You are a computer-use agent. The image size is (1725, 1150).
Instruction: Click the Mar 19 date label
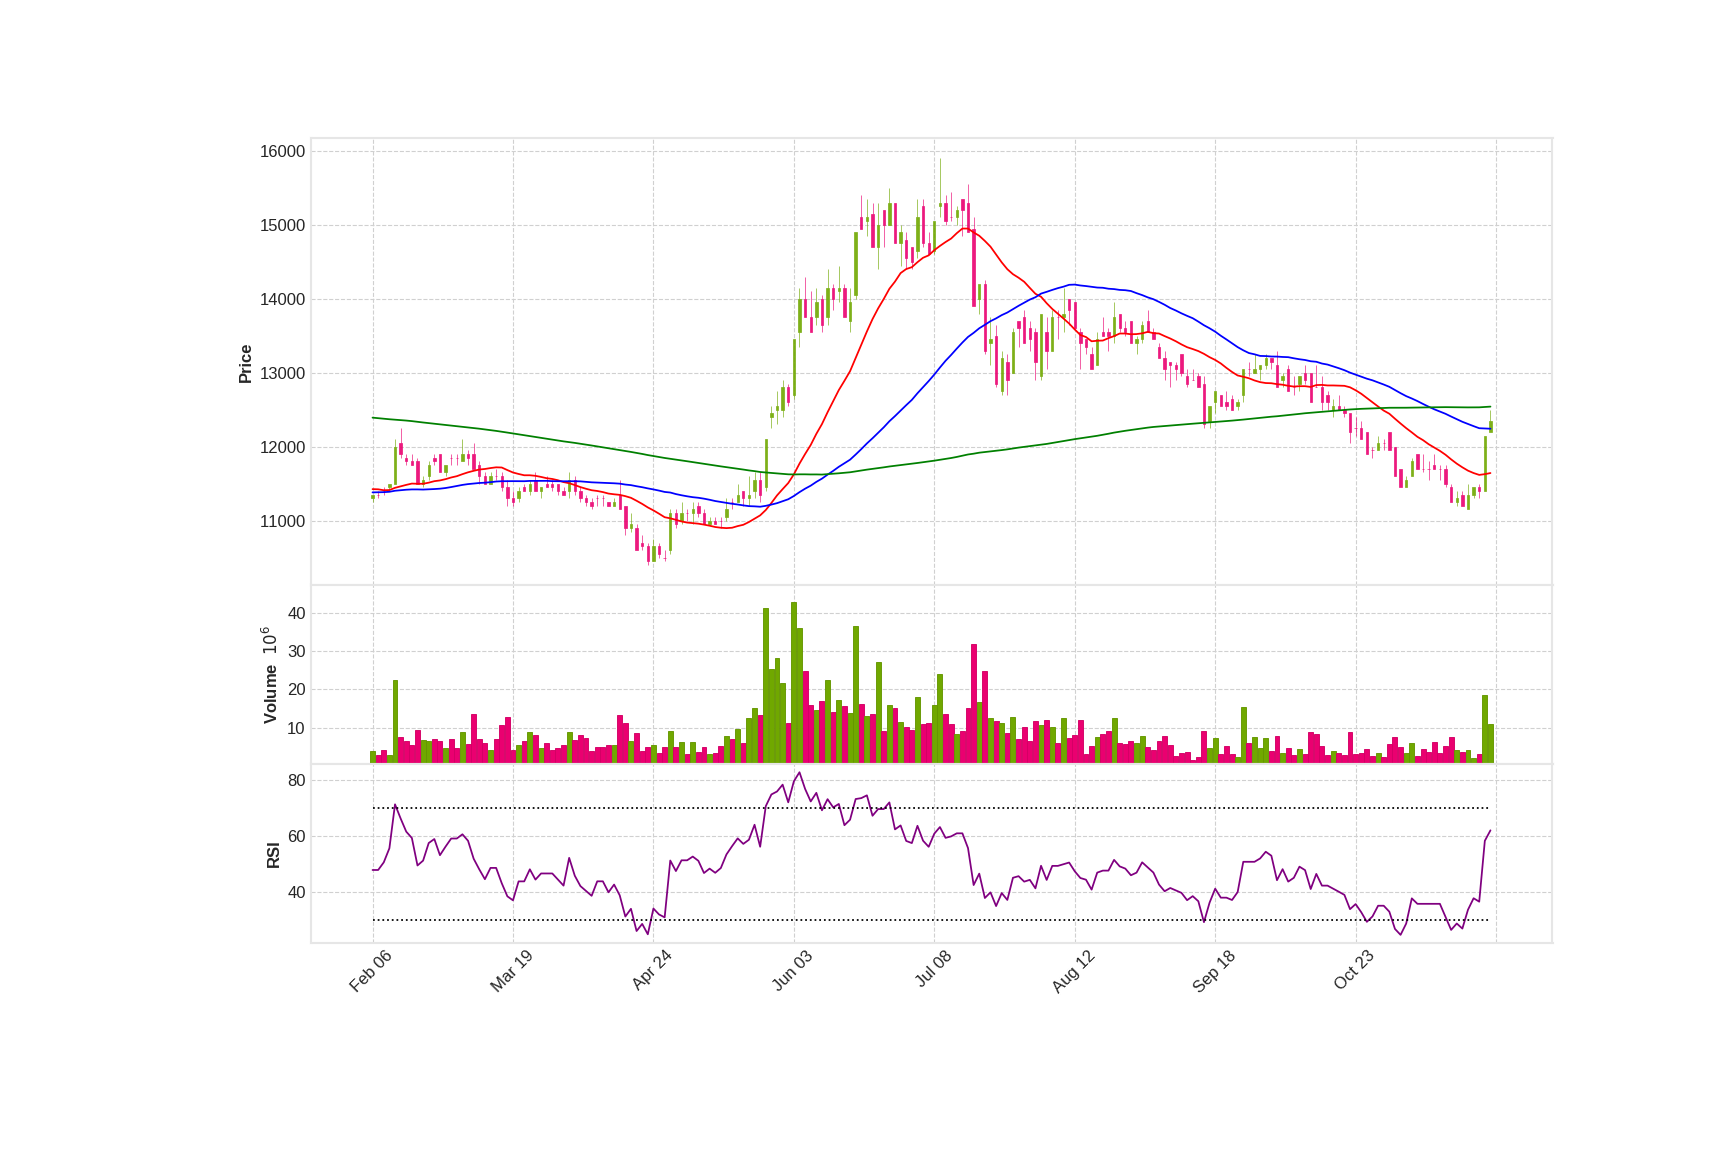pos(511,971)
